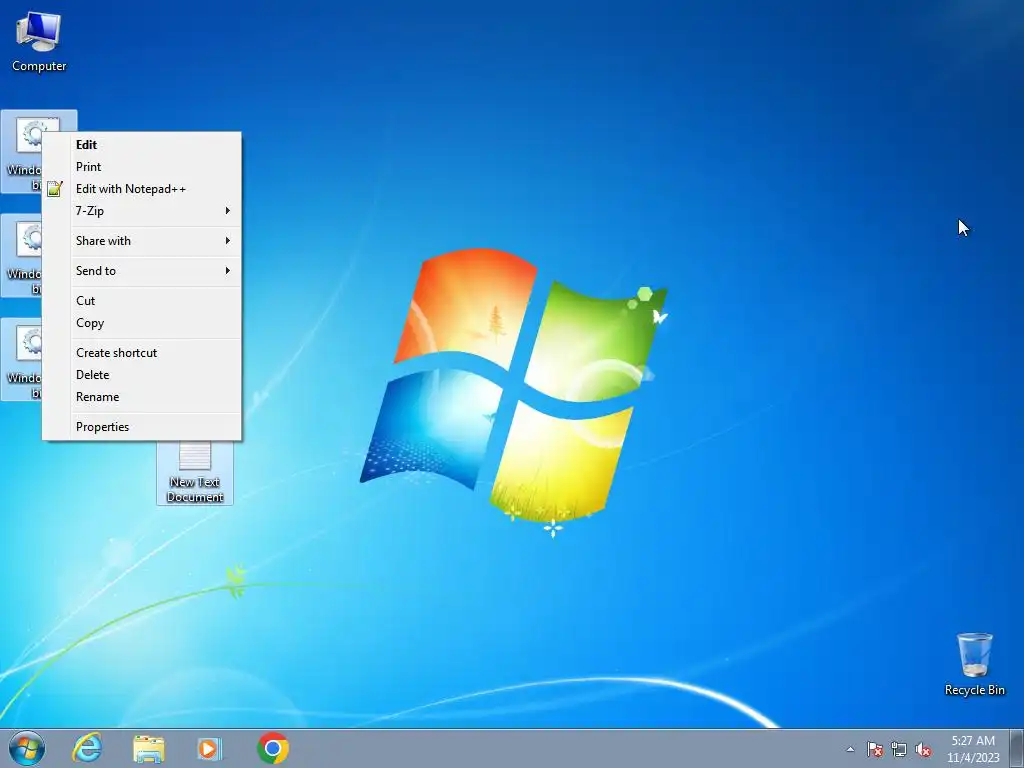
Task: Click the network status tray icon
Action: click(x=899, y=749)
